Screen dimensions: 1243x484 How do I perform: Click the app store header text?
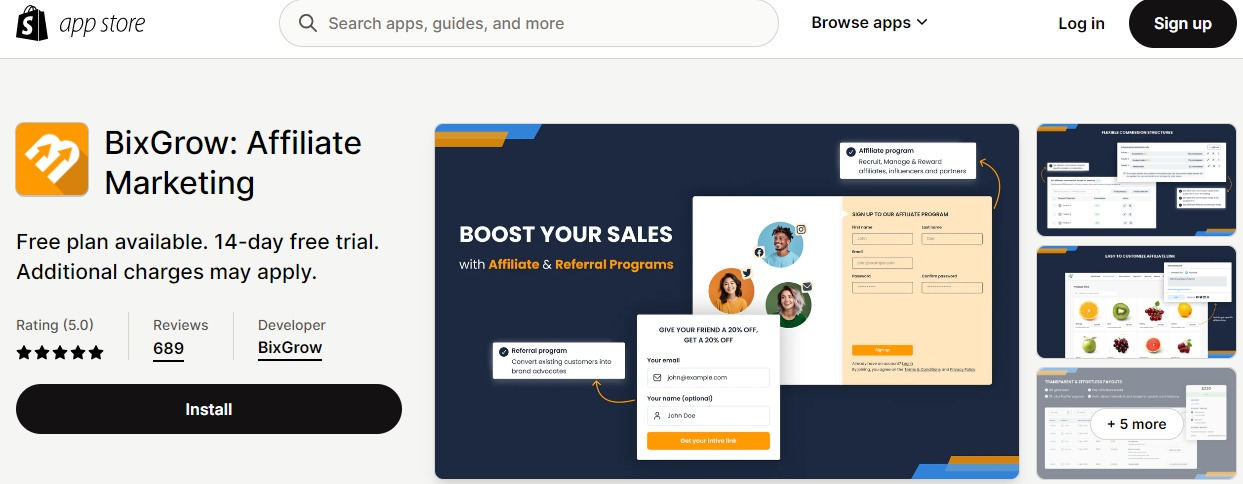[x=102, y=23]
